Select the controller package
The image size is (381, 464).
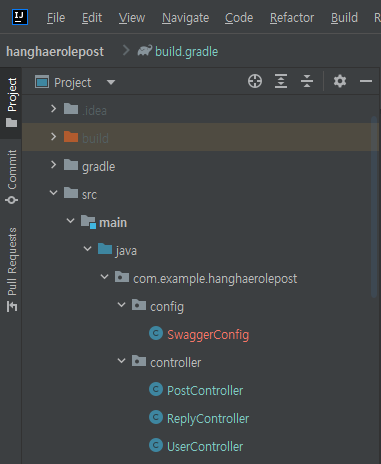[175, 363]
